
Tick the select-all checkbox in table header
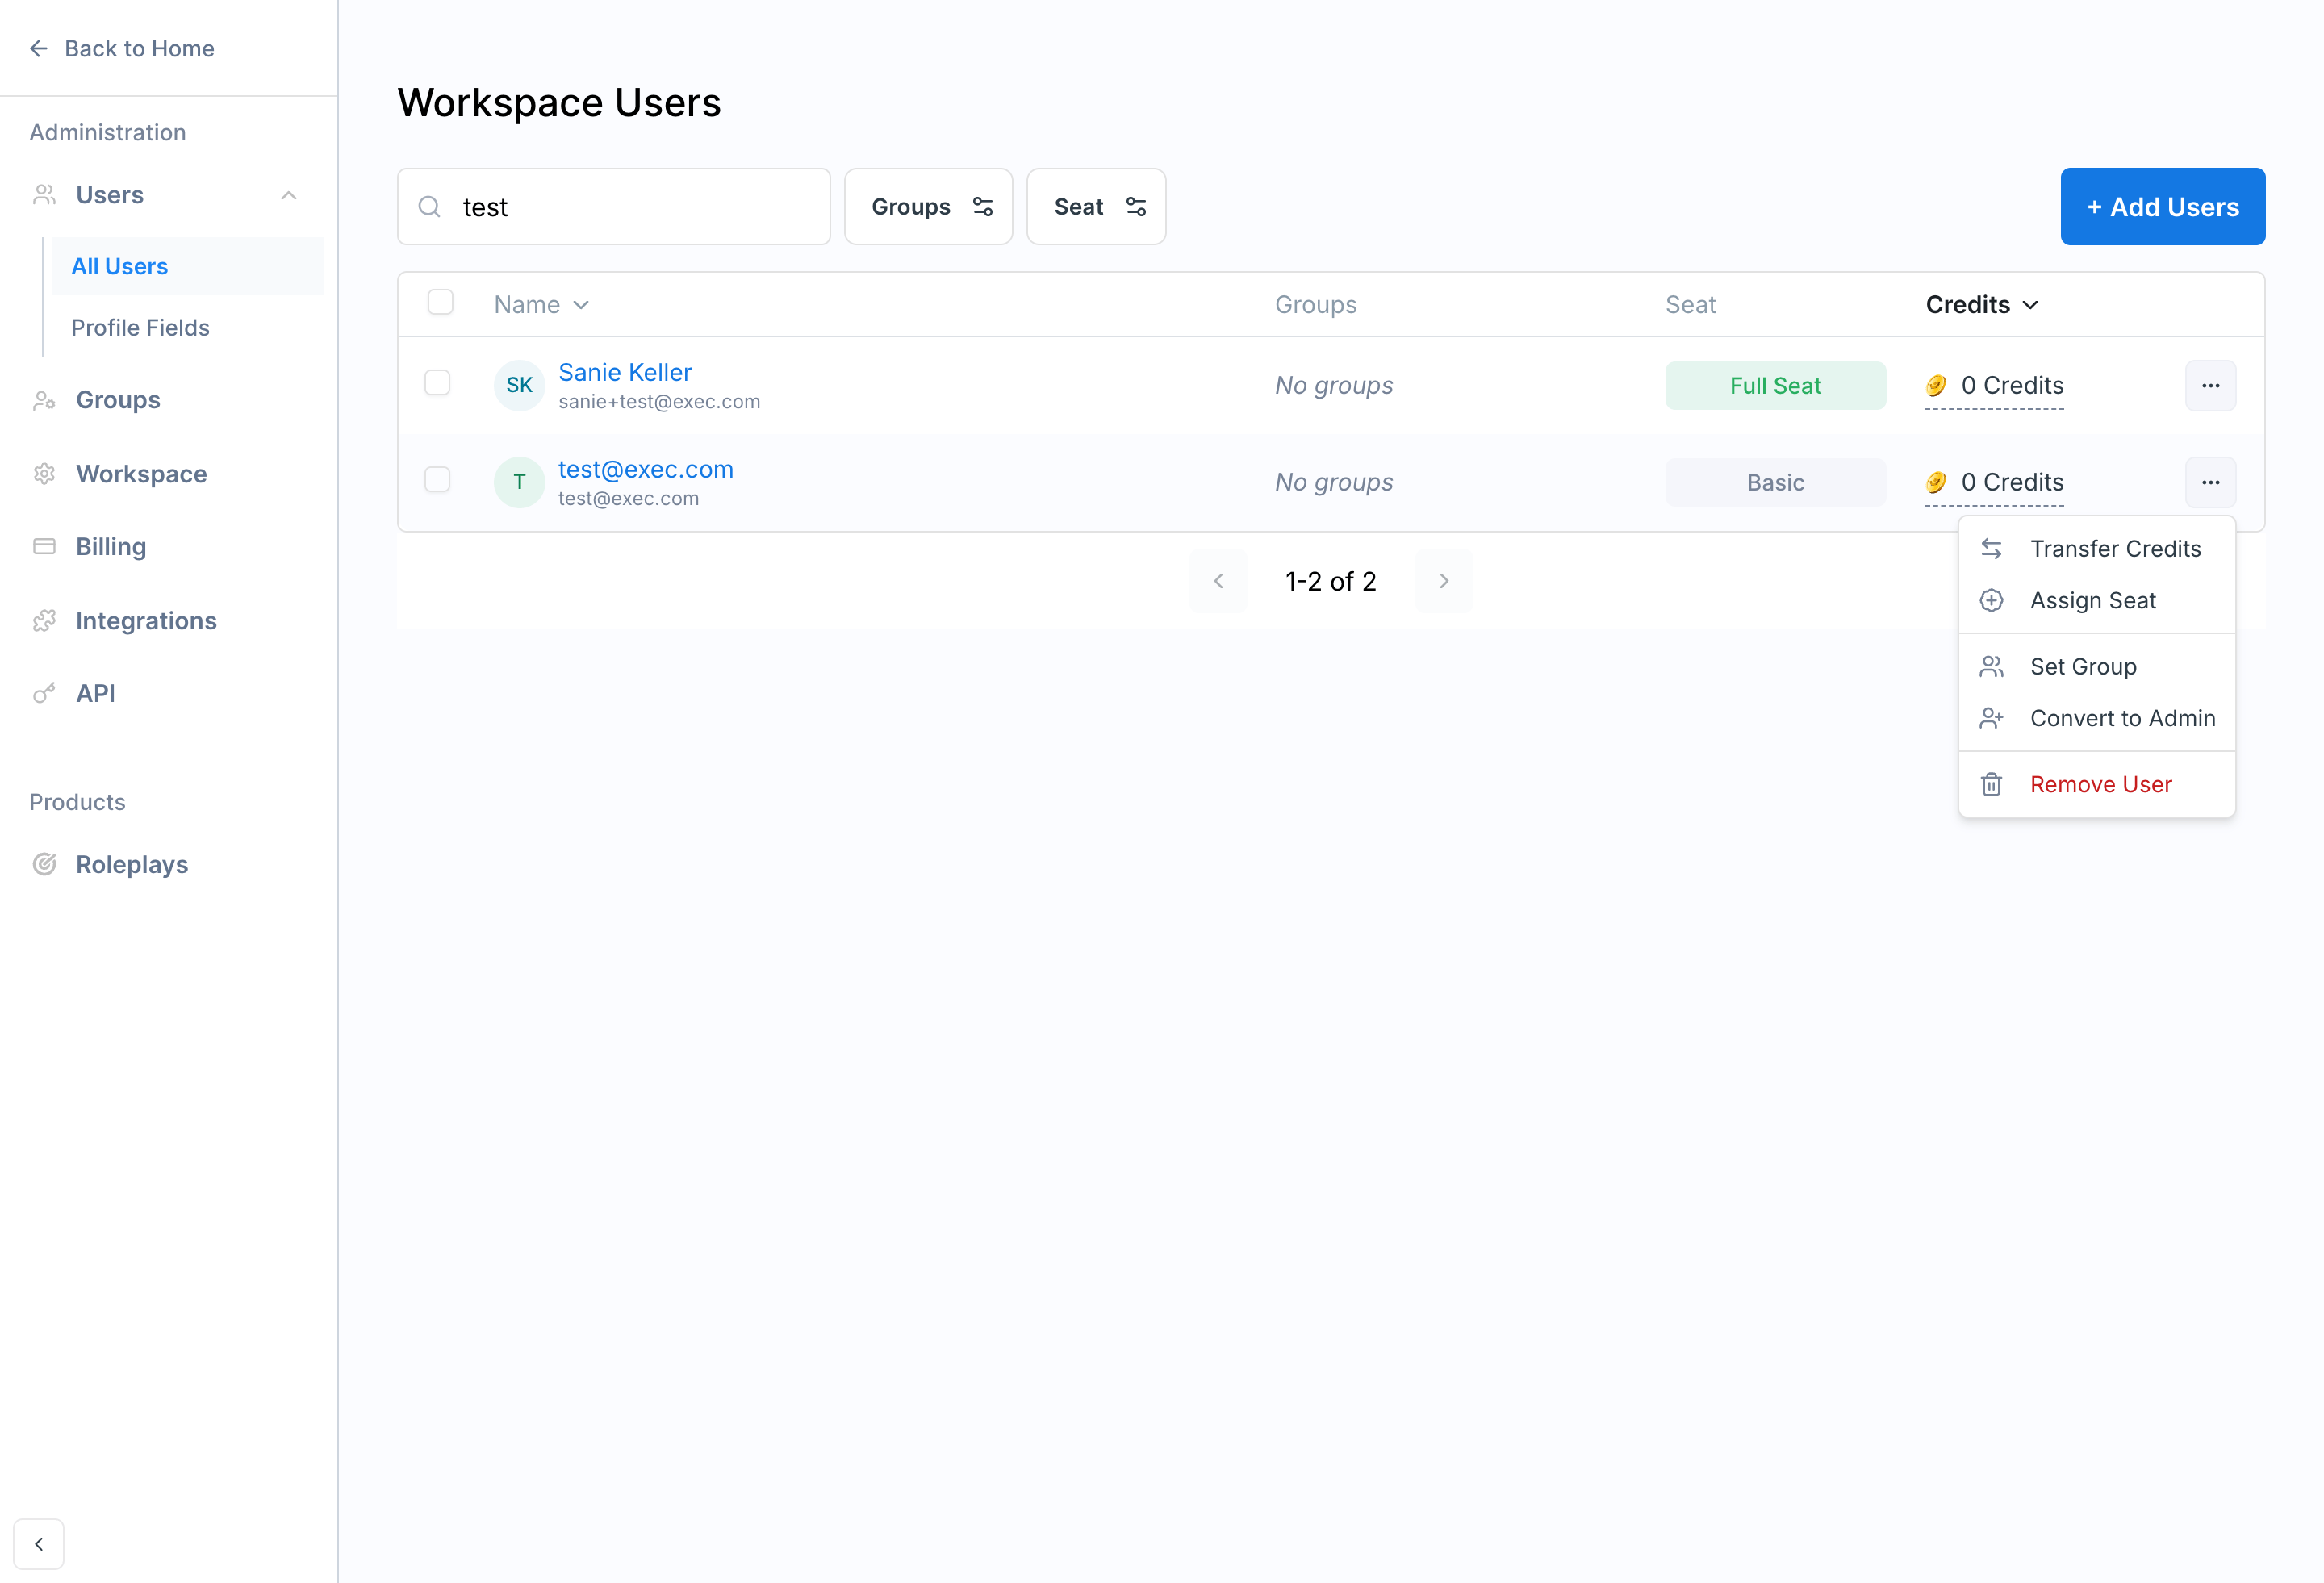(440, 302)
